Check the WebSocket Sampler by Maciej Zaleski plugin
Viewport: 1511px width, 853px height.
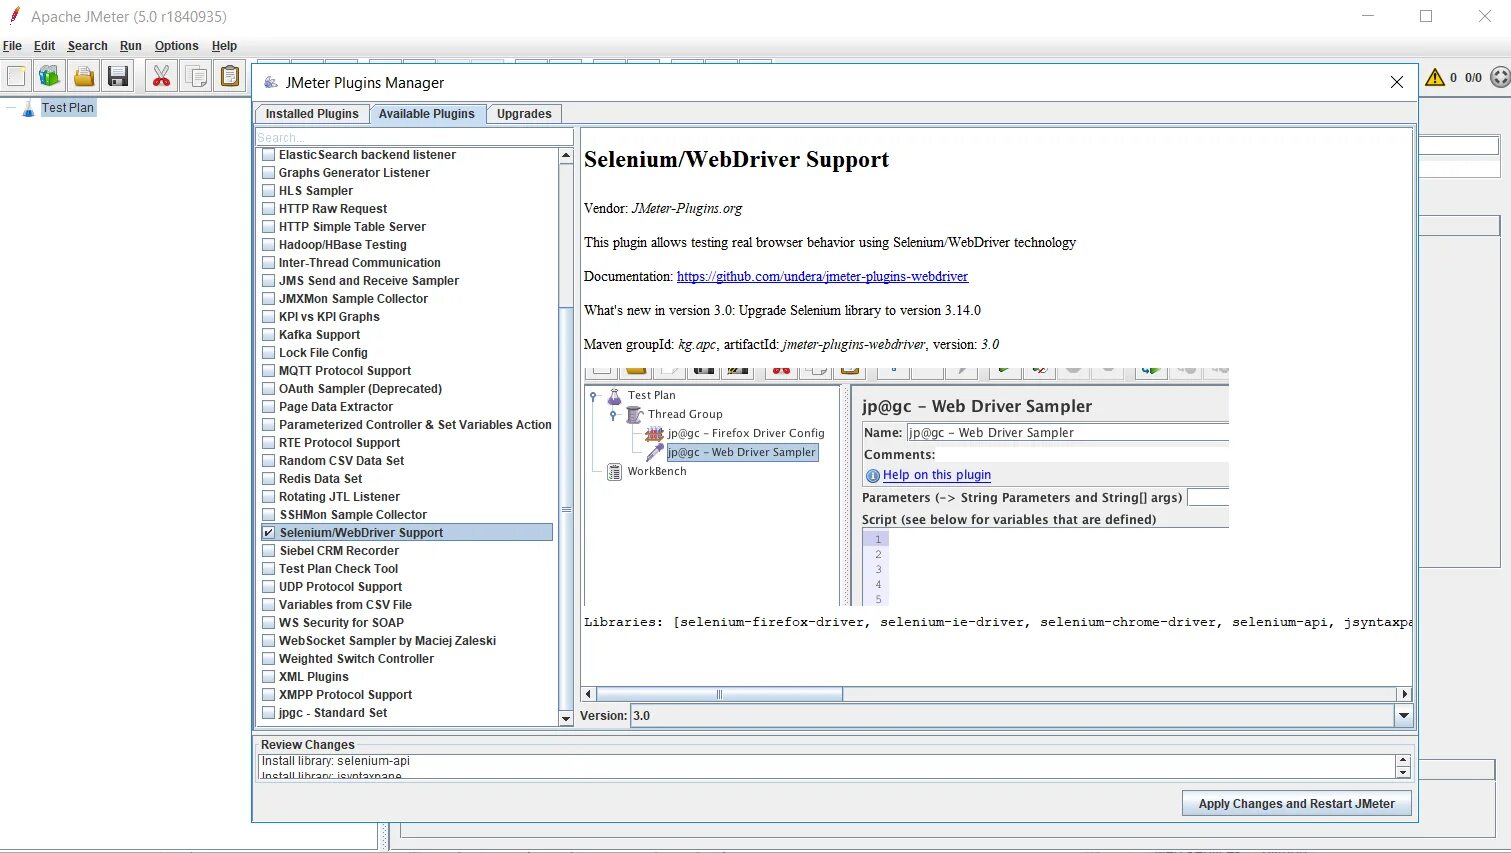tap(268, 641)
